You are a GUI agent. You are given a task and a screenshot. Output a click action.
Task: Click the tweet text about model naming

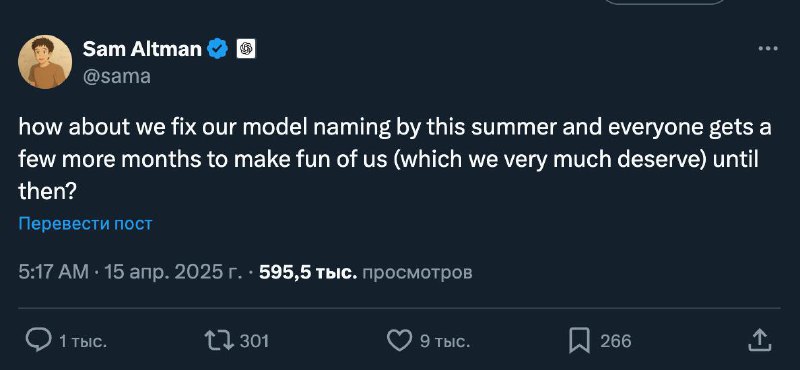coord(394,160)
